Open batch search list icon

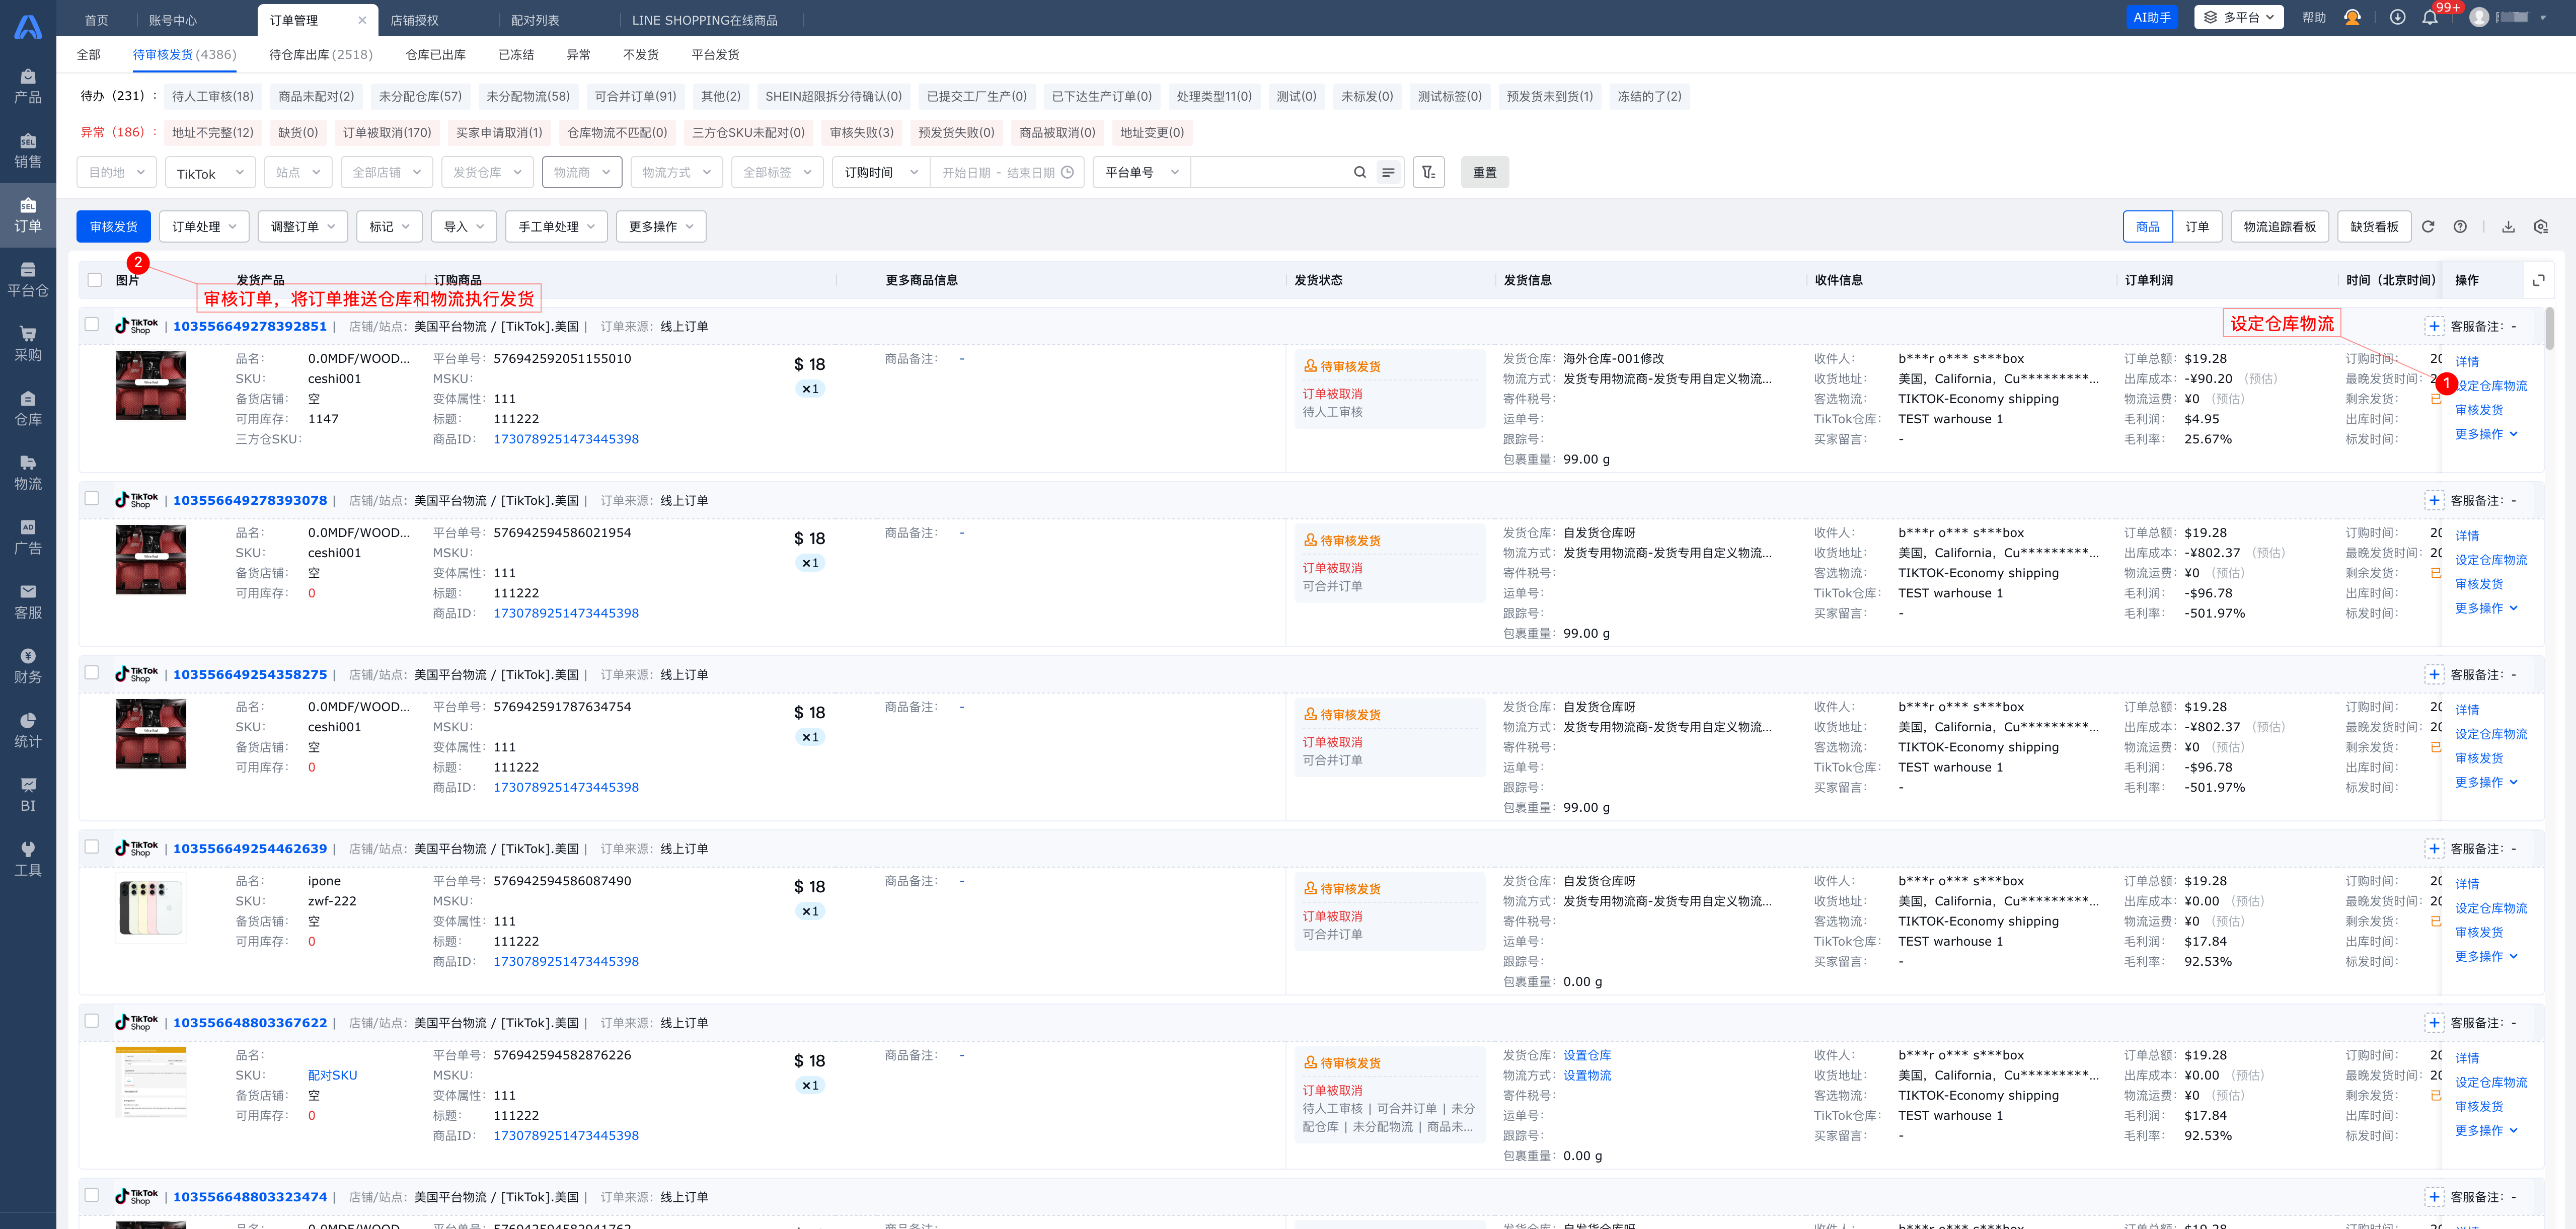(1388, 172)
